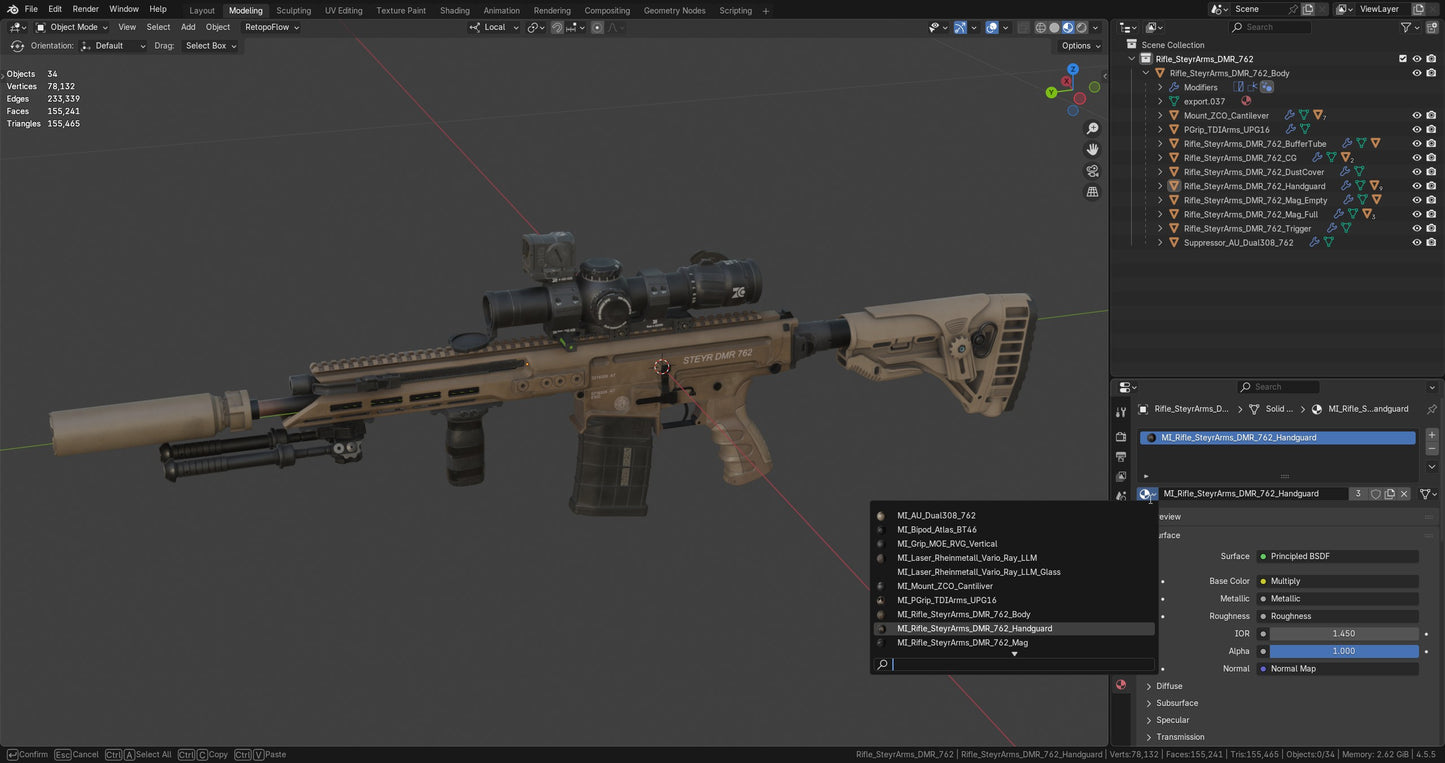Click the Alpha value slider
Viewport: 1445px width, 763px height.
click(1343, 651)
